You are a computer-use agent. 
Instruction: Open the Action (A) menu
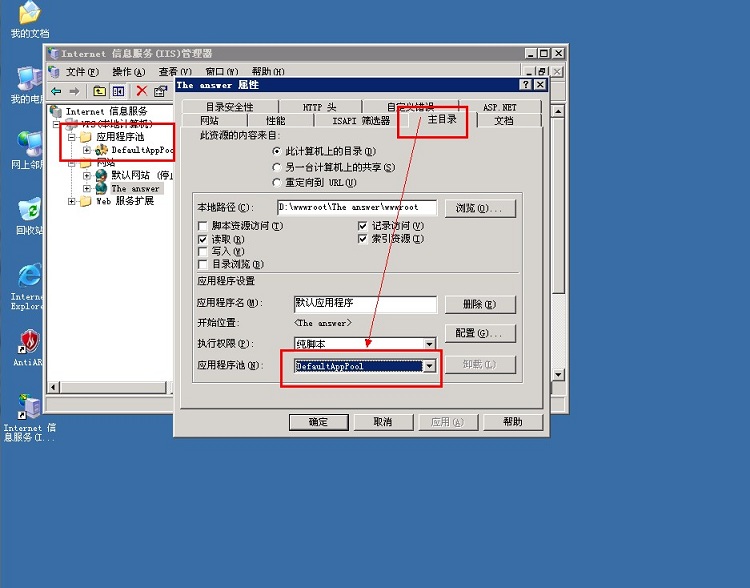click(129, 72)
